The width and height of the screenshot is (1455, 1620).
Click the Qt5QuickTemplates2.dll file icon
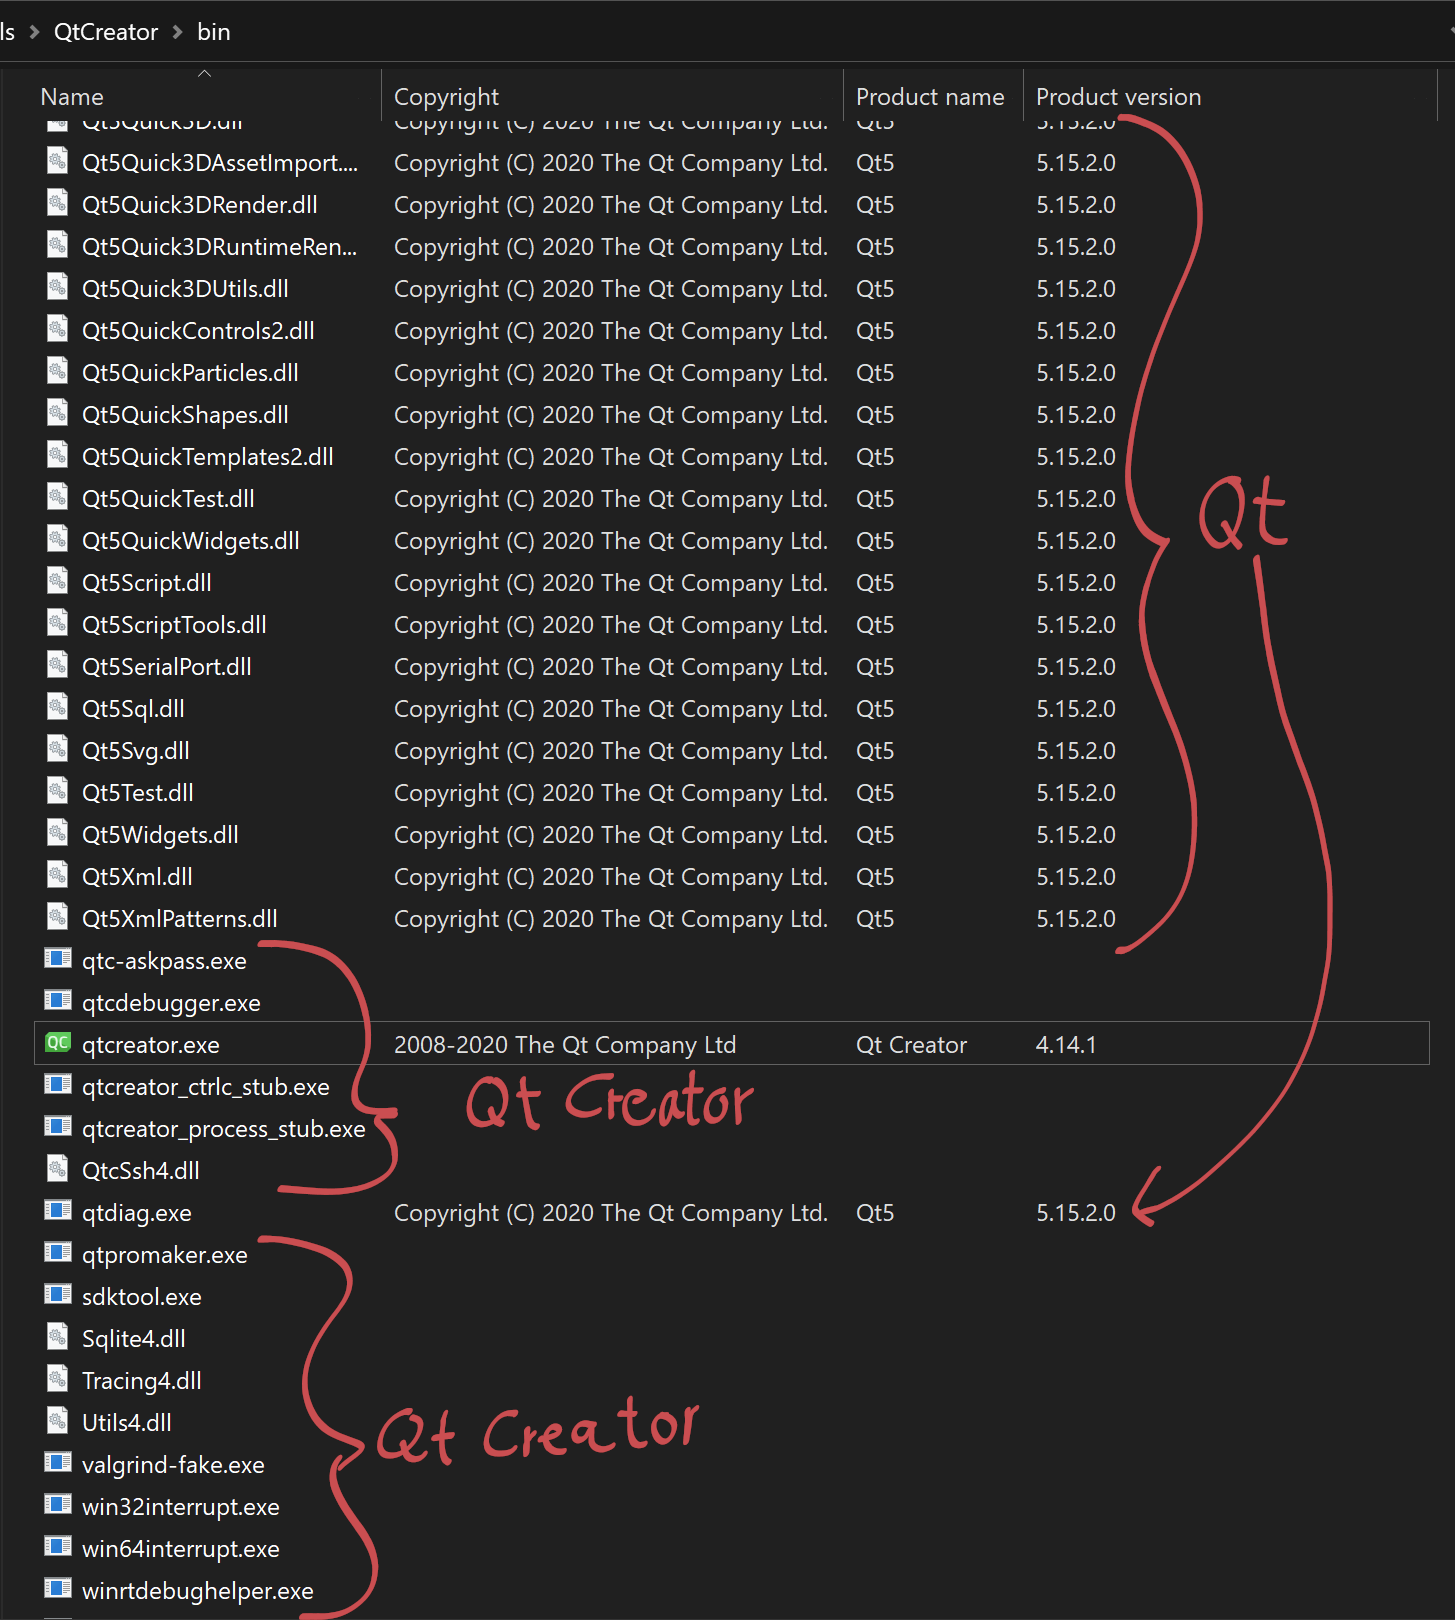pos(58,455)
